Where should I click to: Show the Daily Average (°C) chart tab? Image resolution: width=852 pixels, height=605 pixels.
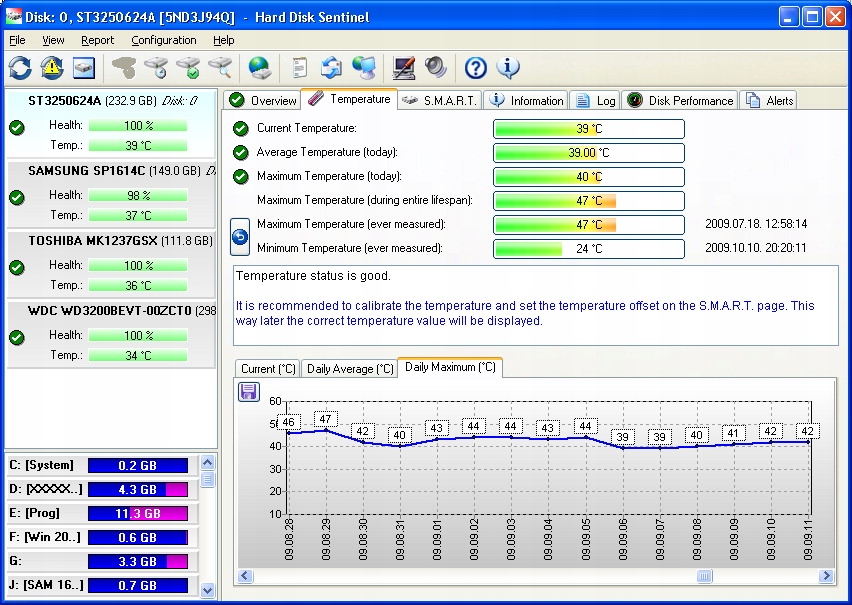point(349,369)
